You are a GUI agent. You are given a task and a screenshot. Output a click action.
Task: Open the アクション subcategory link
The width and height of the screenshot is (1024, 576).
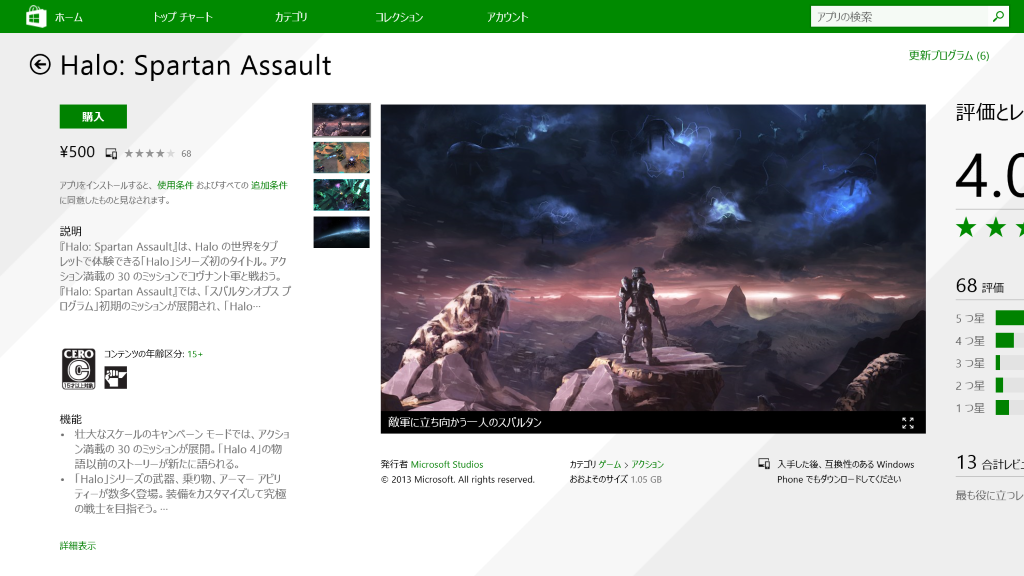647,464
